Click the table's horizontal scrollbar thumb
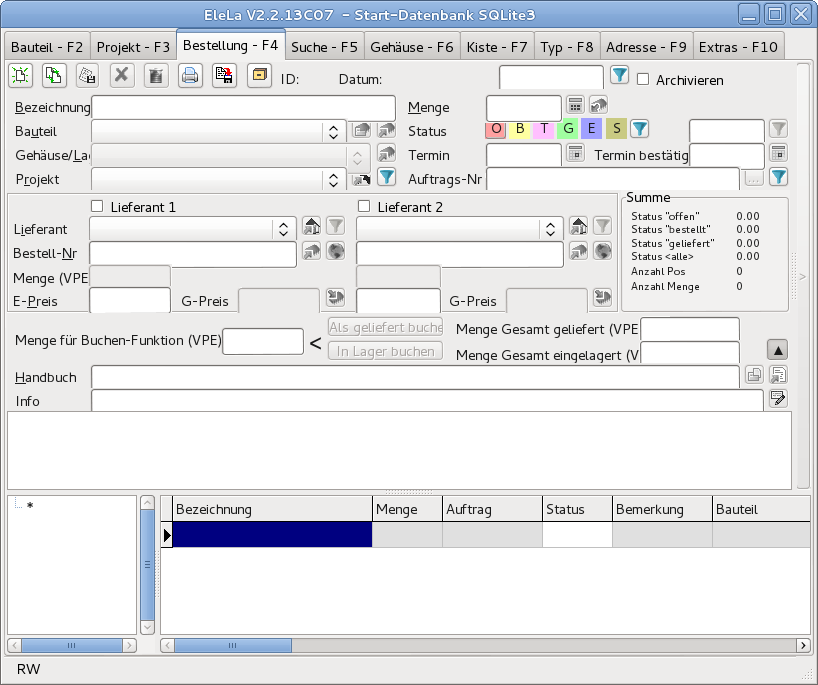The height and width of the screenshot is (685, 818). 233,645
